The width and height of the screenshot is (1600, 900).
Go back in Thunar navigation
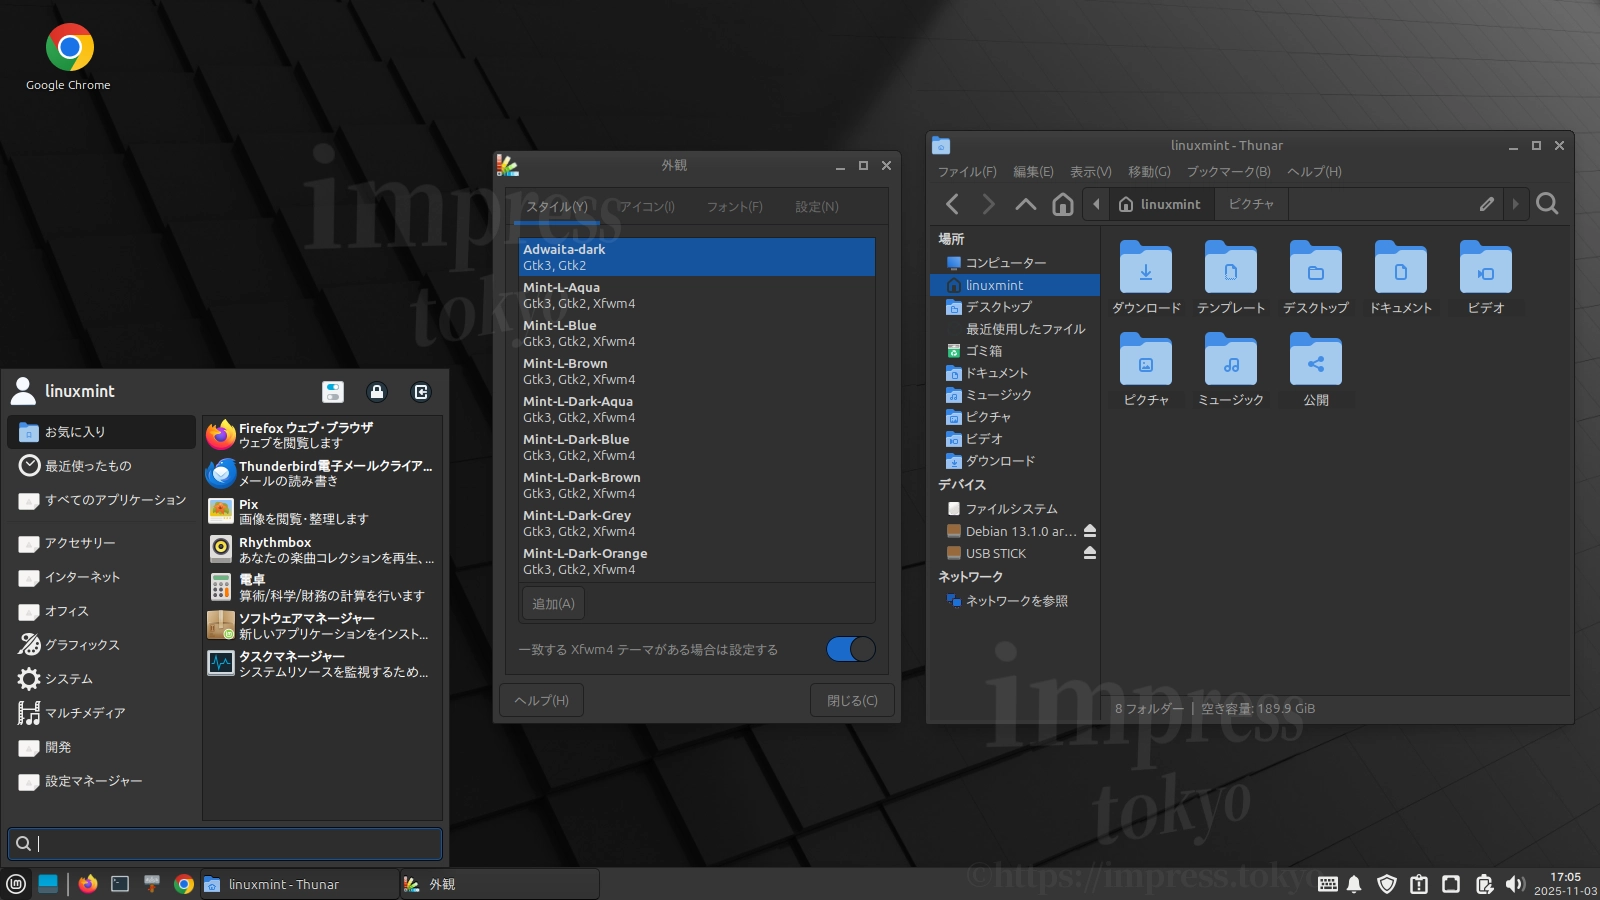point(952,205)
